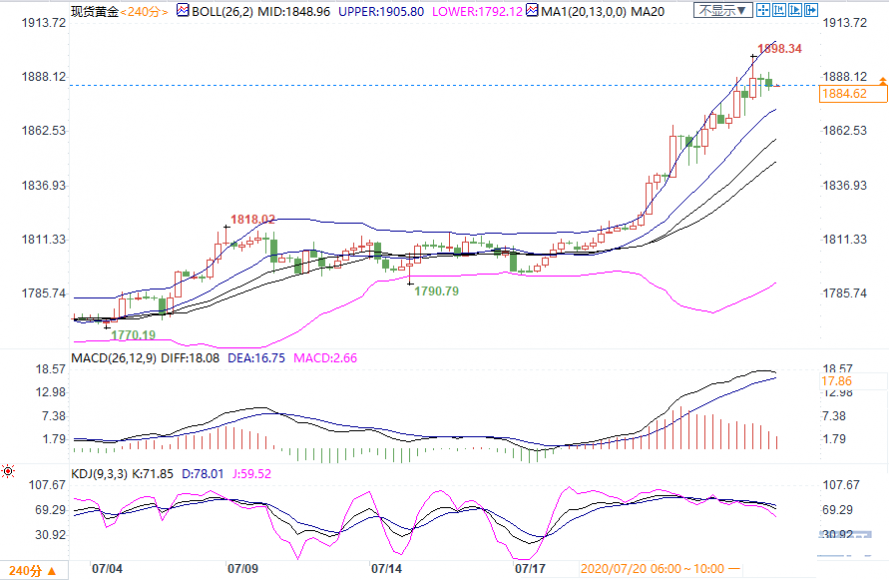Click the orange arrow marker on price axis

tap(883, 81)
